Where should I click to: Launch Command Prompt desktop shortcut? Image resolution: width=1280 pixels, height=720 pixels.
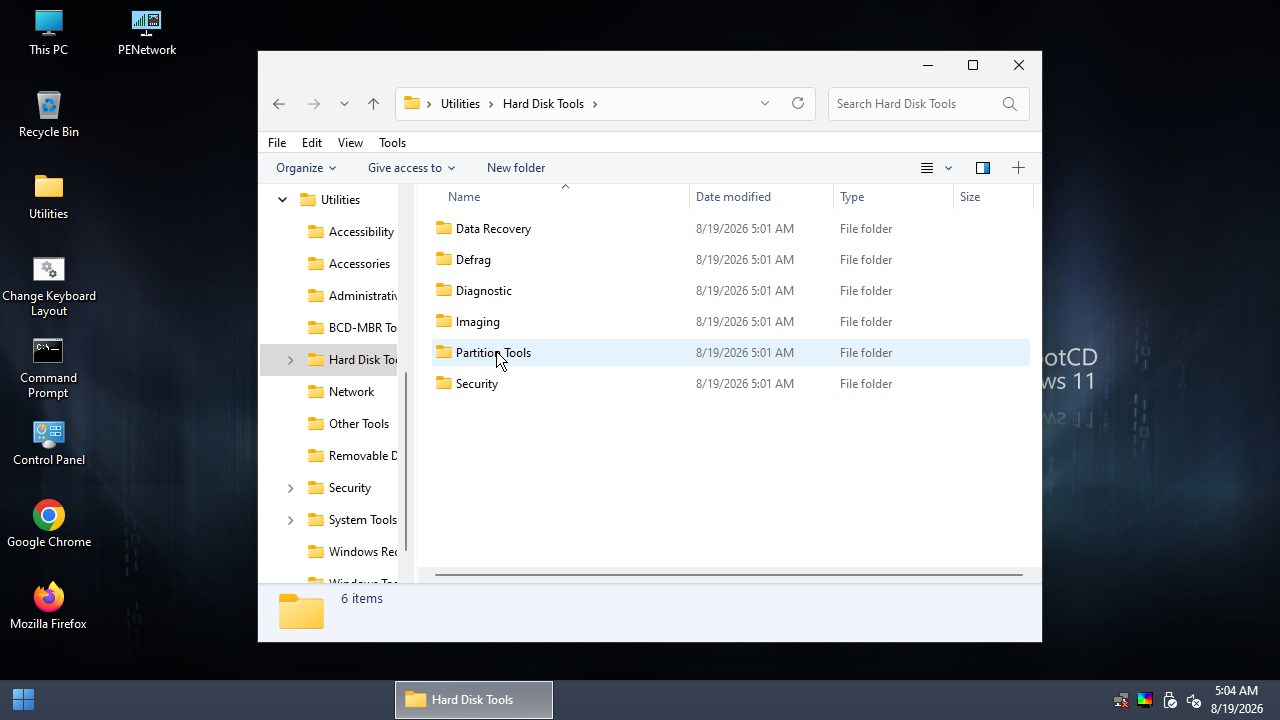point(48,369)
